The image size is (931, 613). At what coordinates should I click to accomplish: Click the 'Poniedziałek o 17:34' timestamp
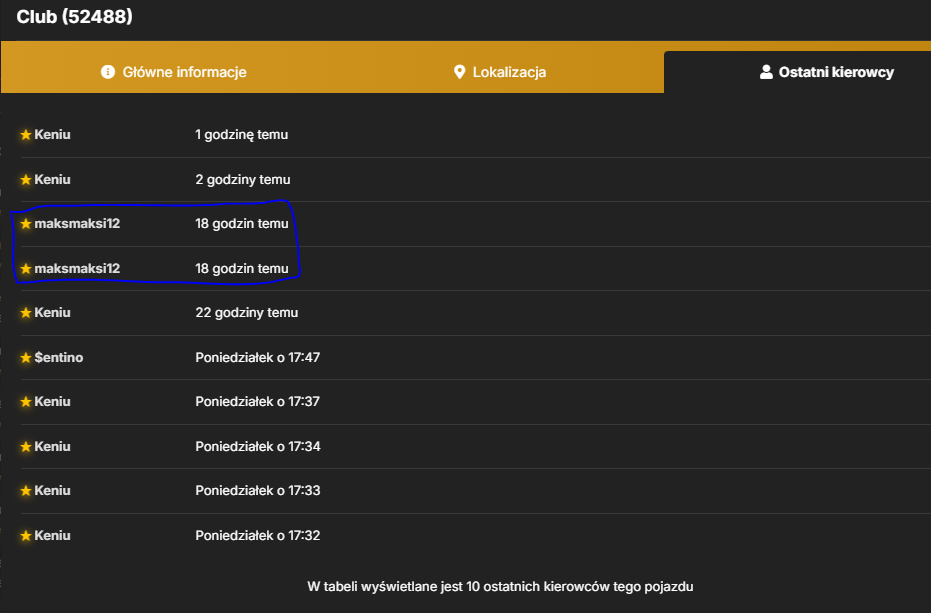(258, 446)
